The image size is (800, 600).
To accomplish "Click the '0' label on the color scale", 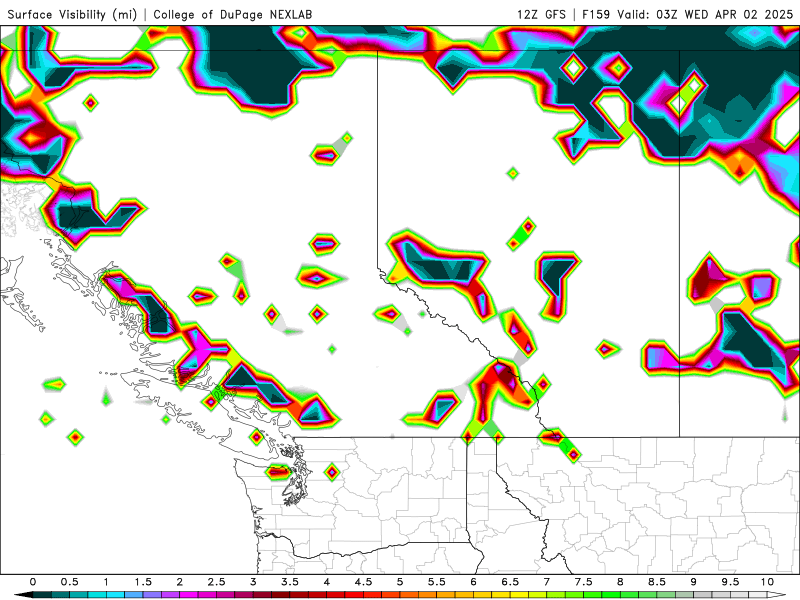I will pyautogui.click(x=33, y=582).
